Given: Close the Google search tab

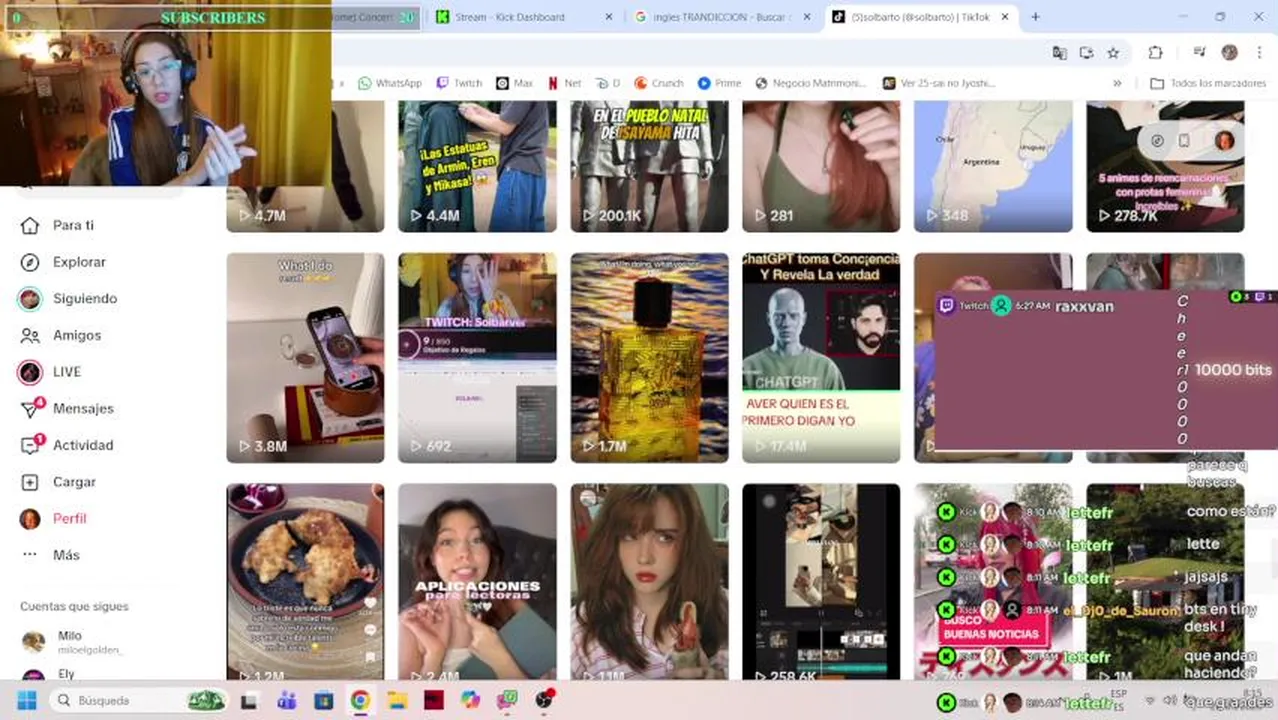Looking at the screenshot, I should [x=807, y=17].
